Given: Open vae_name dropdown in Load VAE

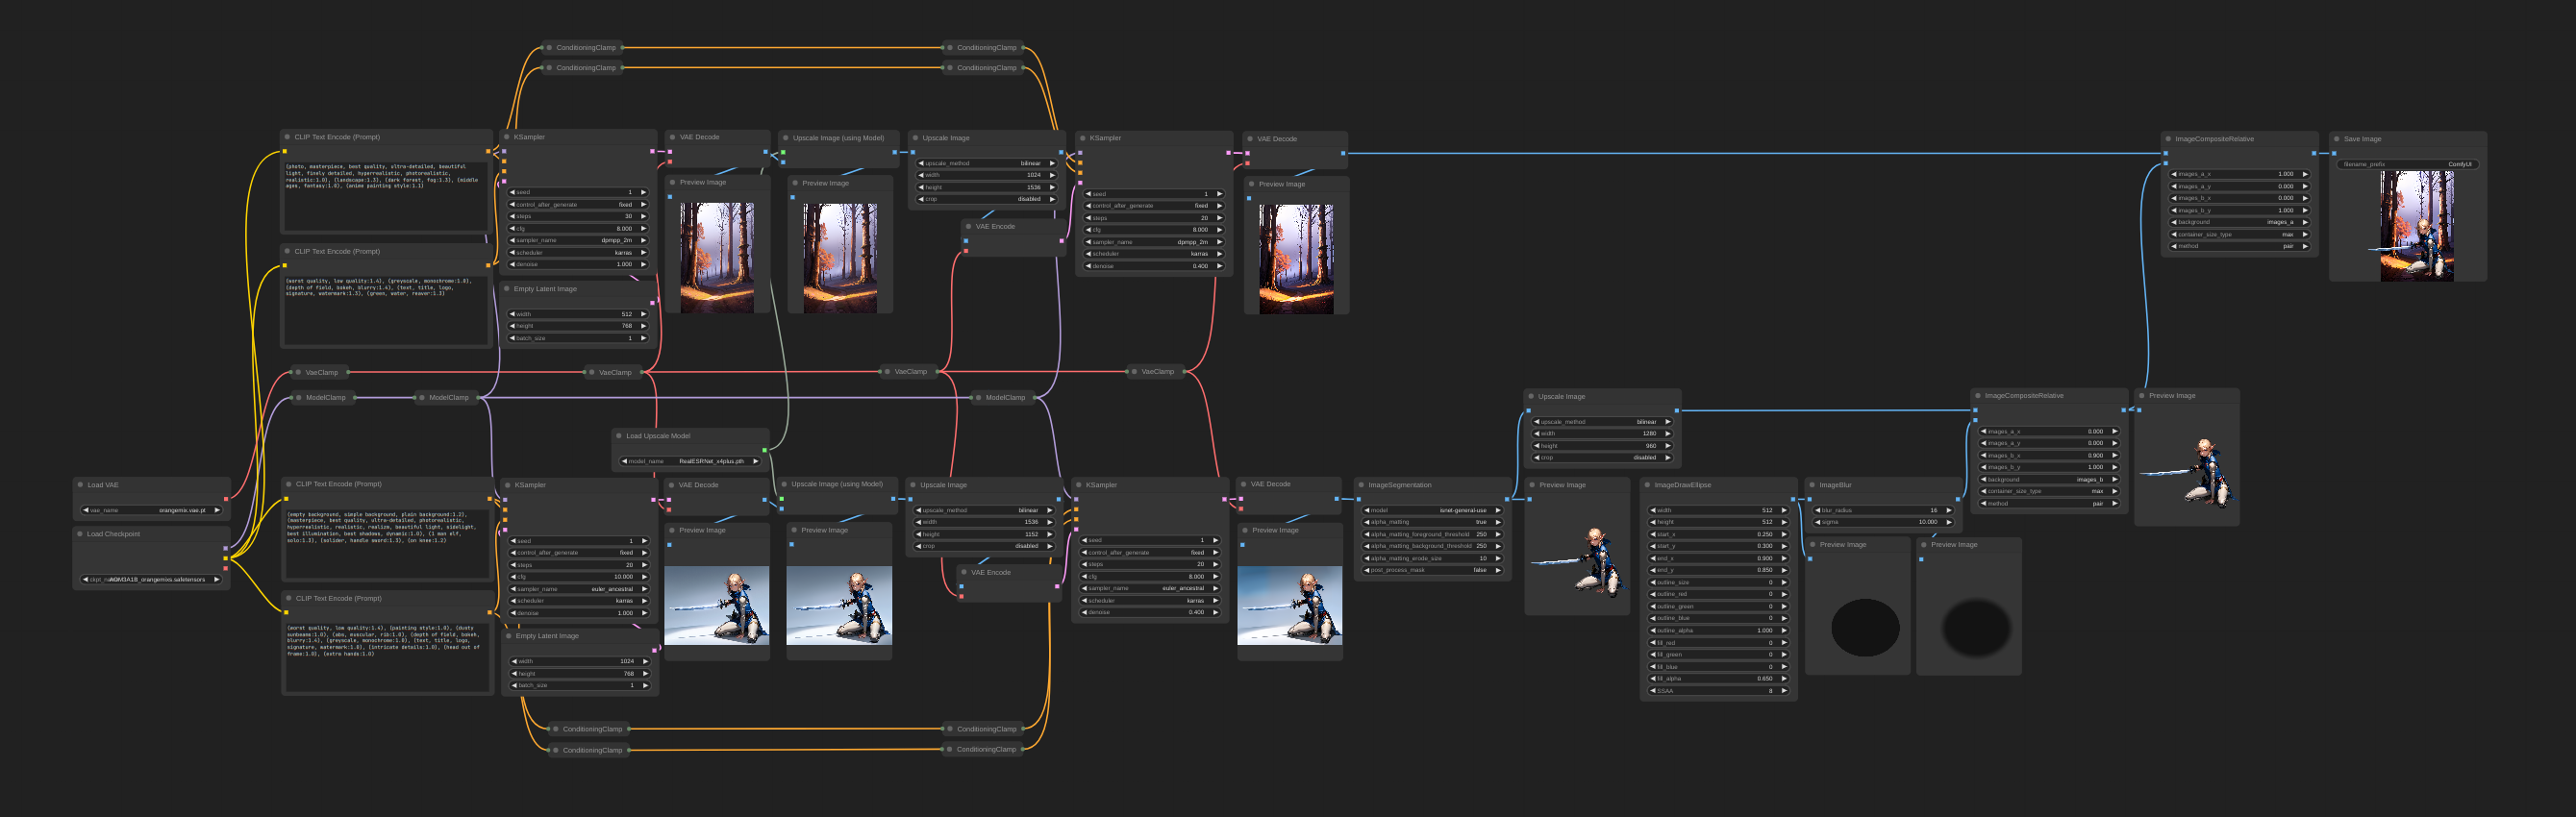Looking at the screenshot, I should [150, 510].
